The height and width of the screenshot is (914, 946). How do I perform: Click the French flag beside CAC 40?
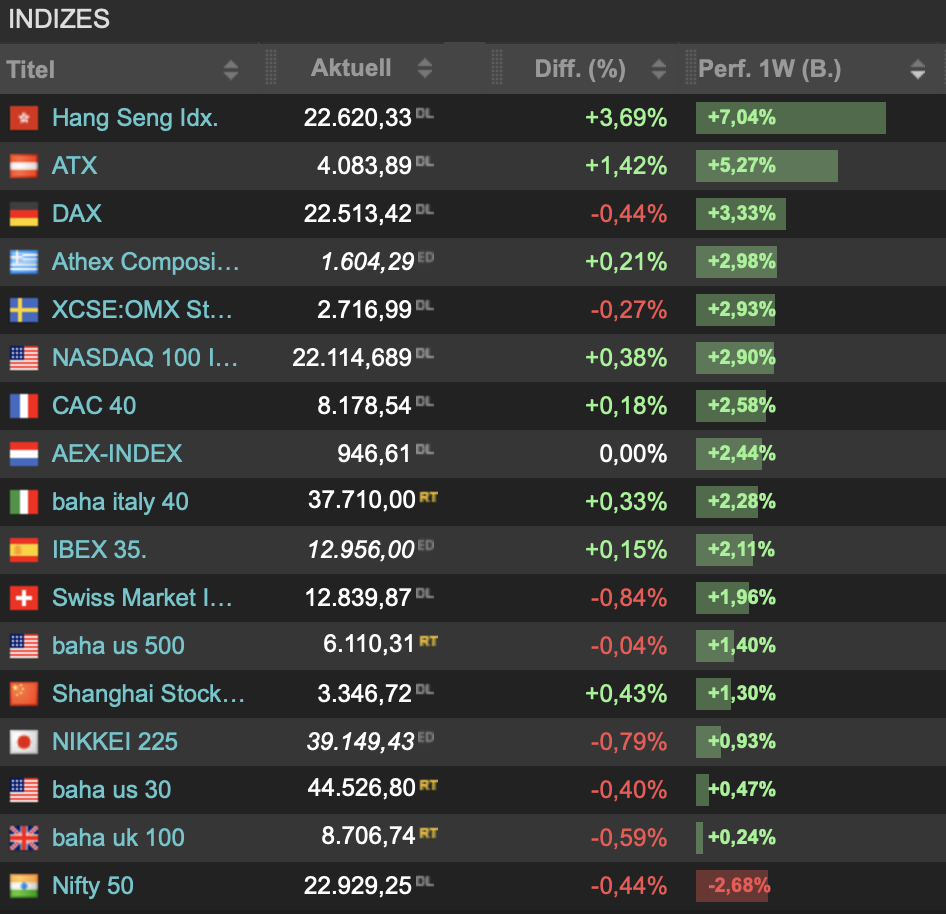pyautogui.click(x=24, y=405)
